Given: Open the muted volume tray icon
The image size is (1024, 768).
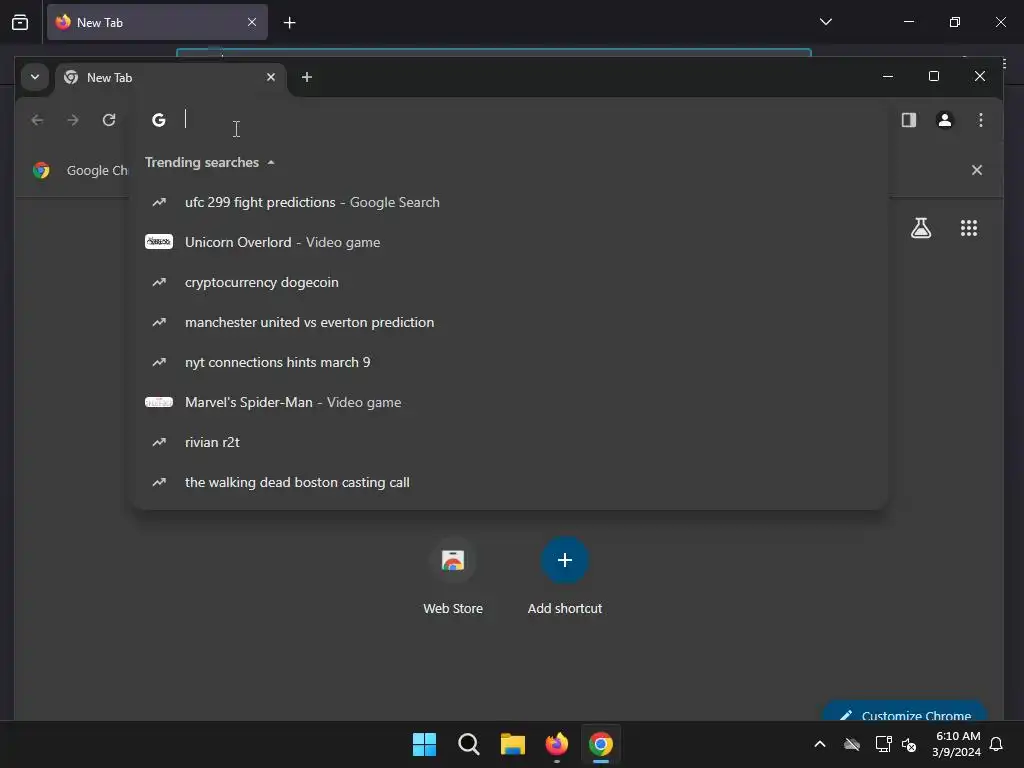Looking at the screenshot, I should (908, 744).
